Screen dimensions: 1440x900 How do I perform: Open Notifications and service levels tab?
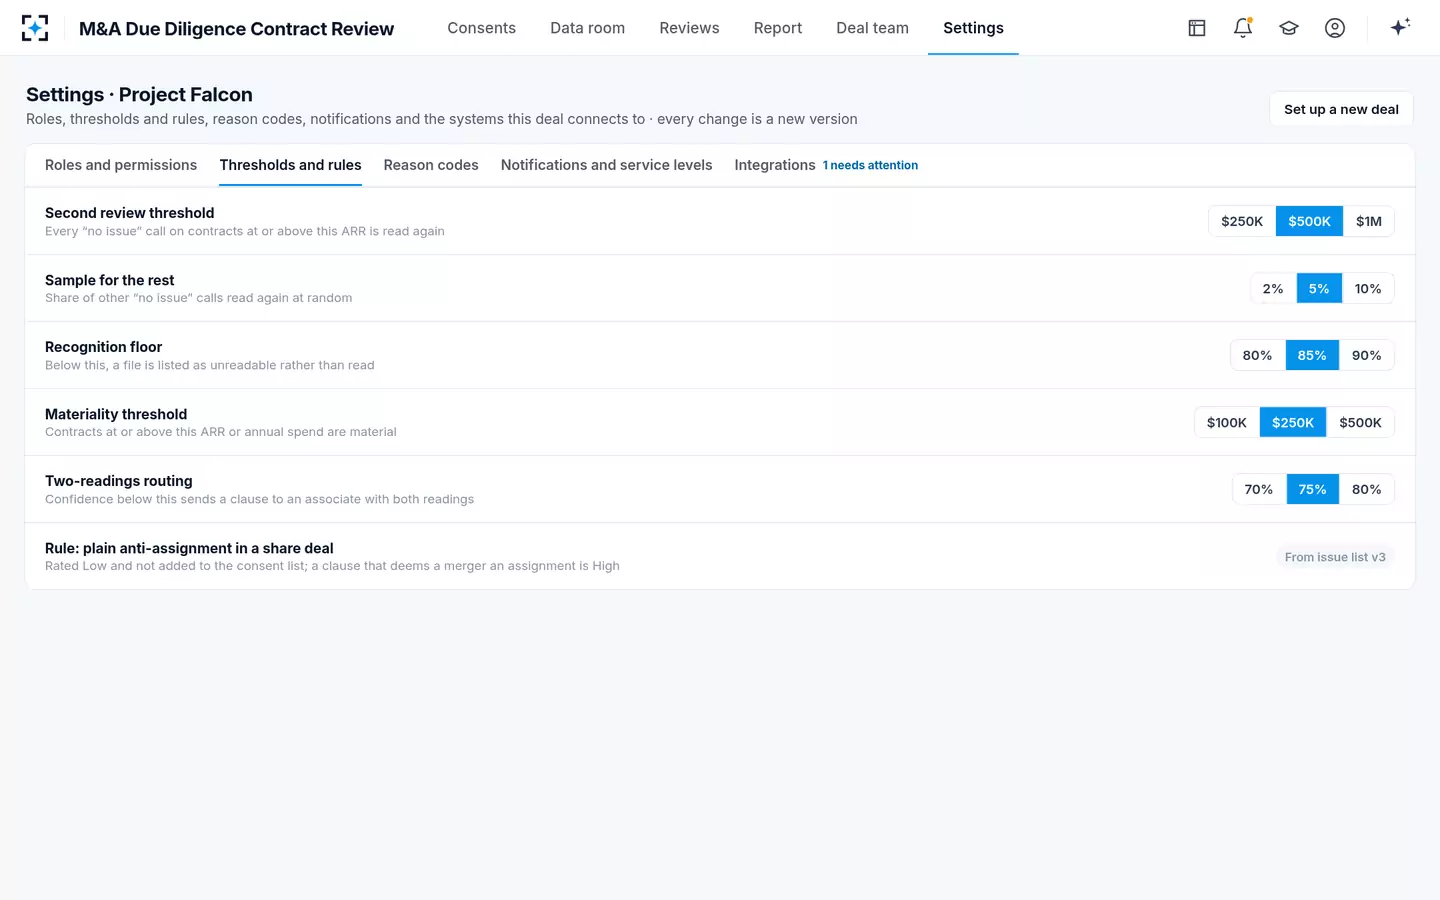pos(607,165)
